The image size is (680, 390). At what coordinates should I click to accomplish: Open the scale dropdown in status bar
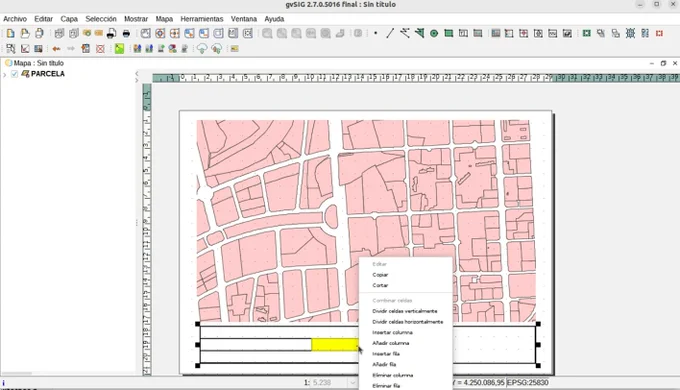pyautogui.click(x=352, y=382)
